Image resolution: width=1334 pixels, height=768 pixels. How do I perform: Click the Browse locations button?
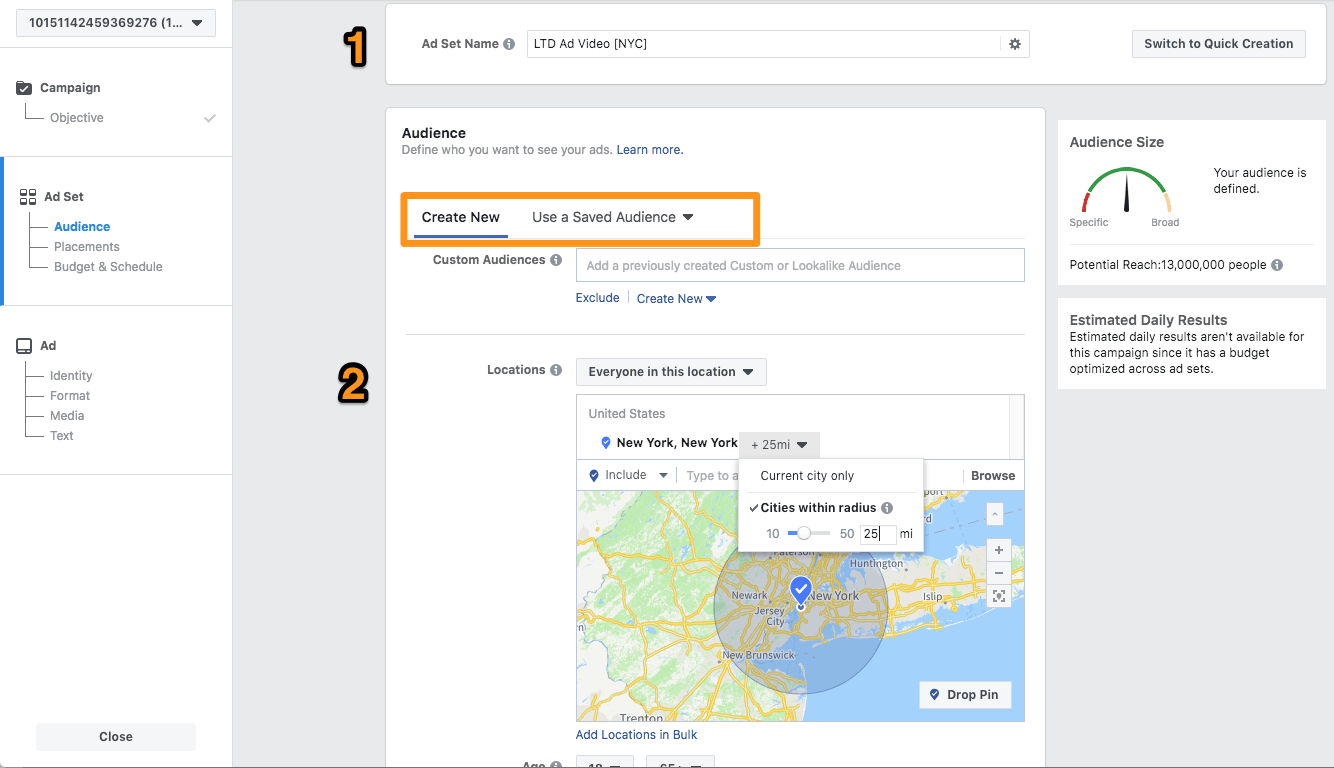tap(993, 476)
